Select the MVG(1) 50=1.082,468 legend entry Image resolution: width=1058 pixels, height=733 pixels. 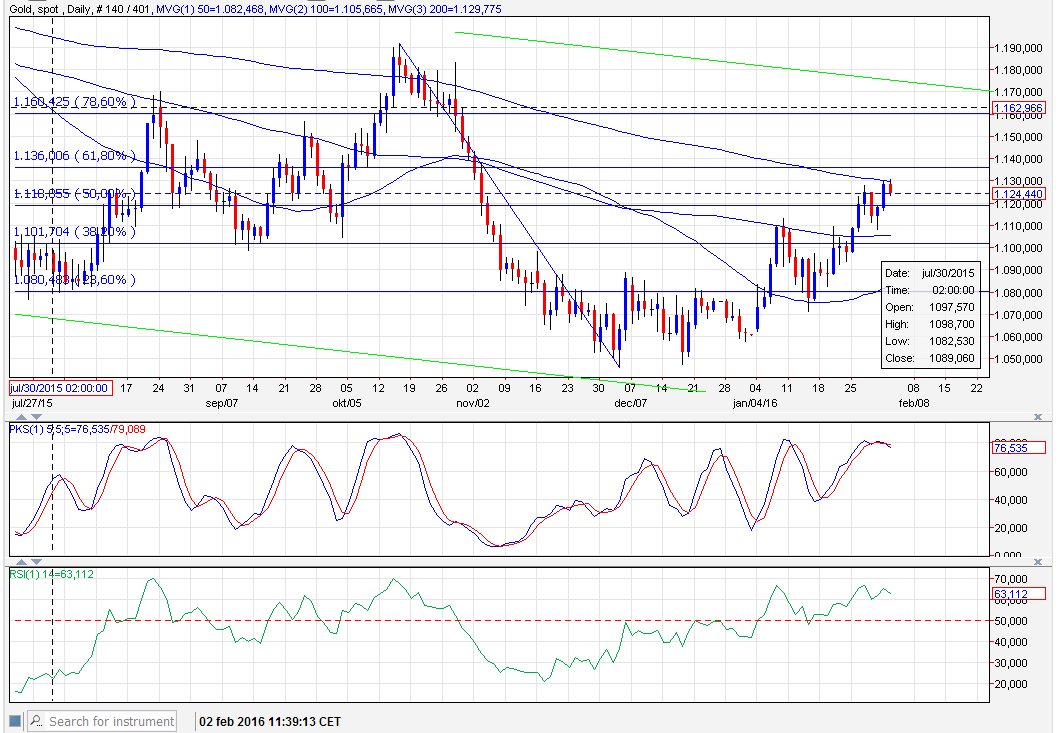[210, 9]
